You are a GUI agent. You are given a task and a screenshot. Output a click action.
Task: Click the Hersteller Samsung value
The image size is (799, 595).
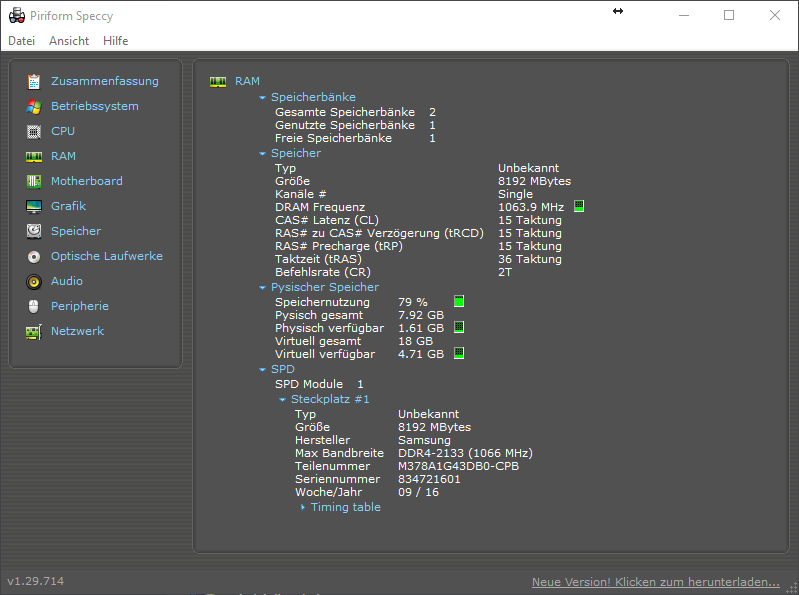click(424, 440)
